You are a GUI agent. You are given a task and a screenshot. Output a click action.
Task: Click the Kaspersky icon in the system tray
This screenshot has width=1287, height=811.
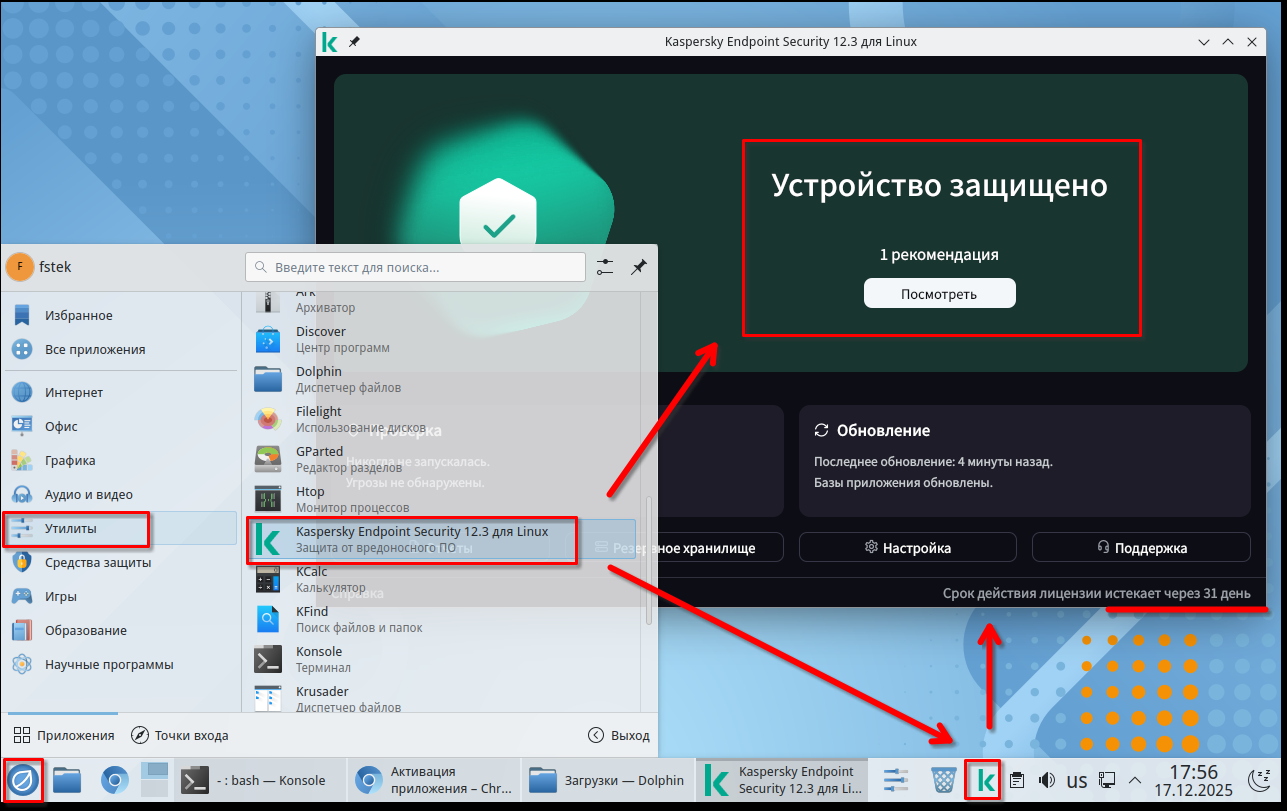click(984, 780)
